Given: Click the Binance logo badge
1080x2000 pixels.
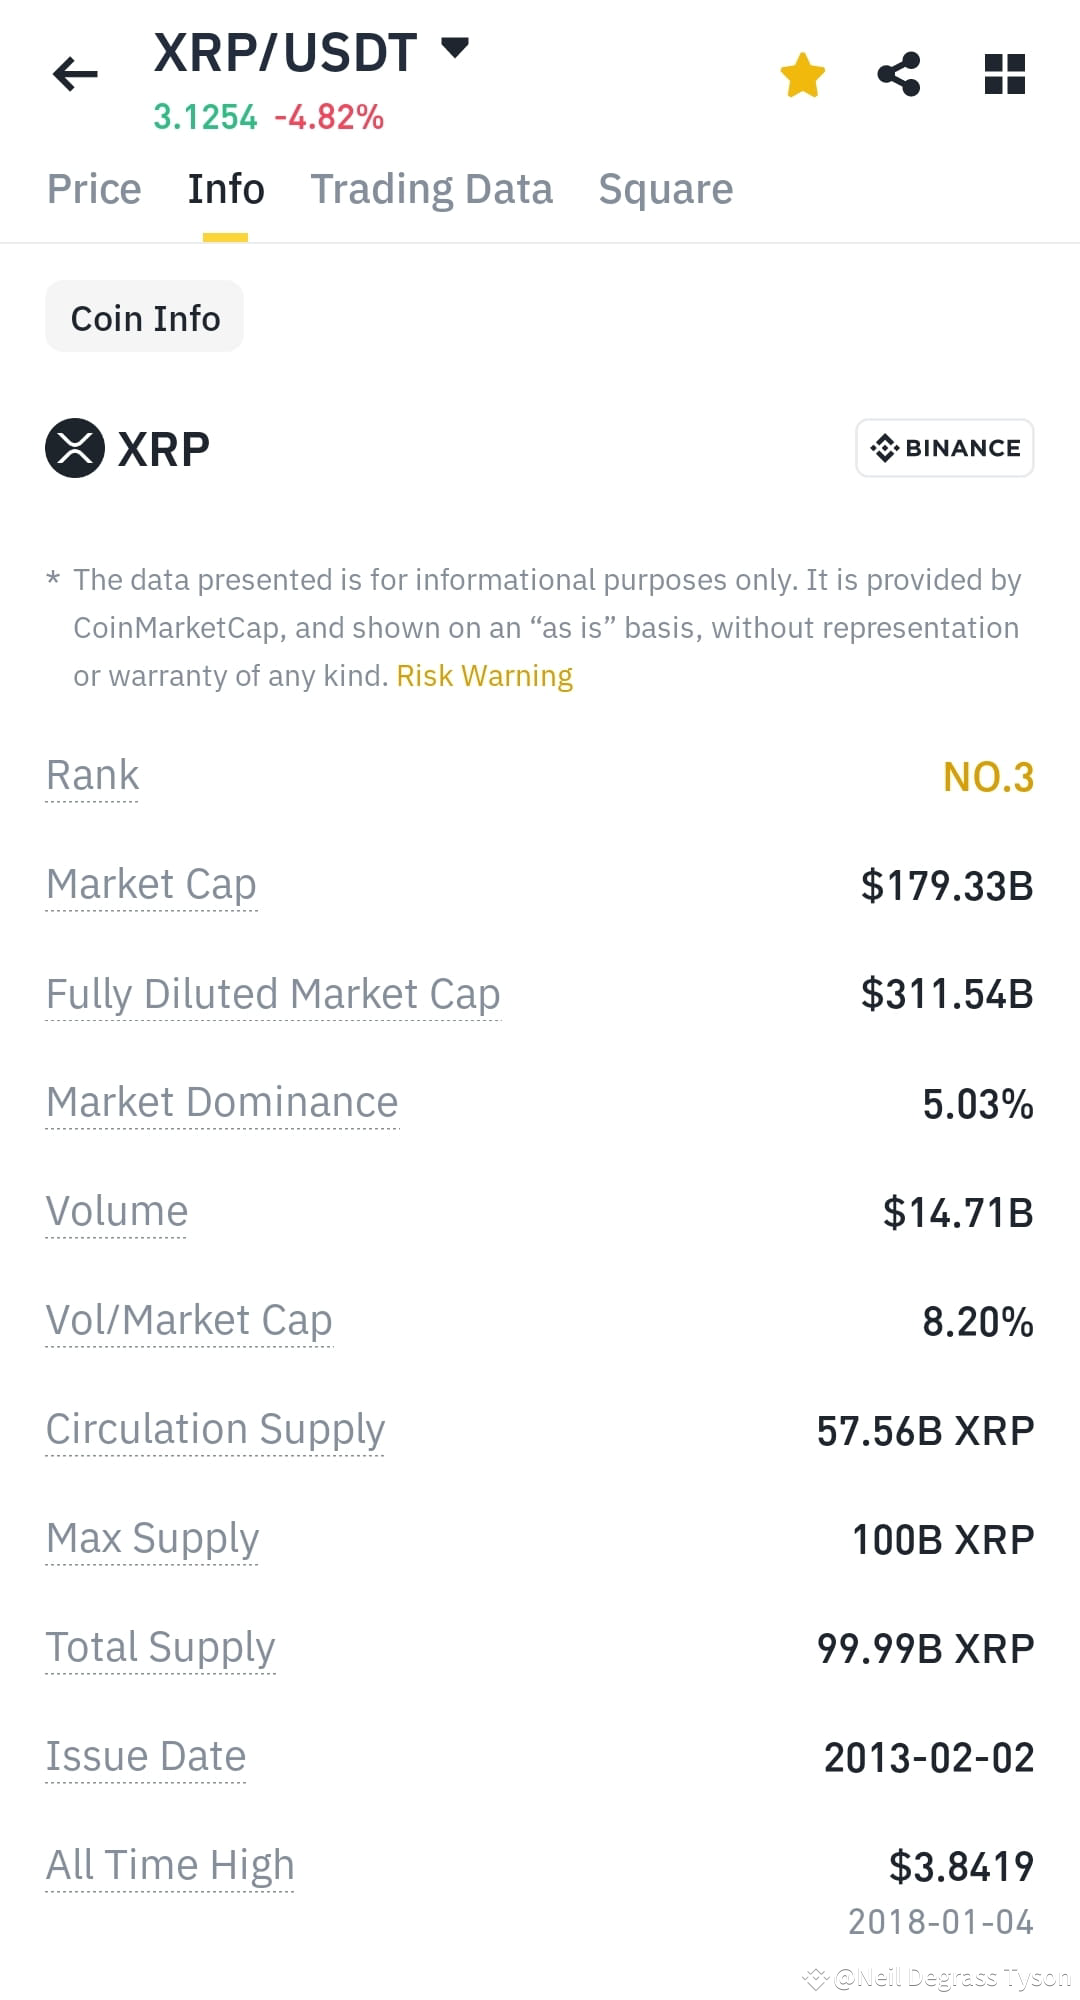Looking at the screenshot, I should point(945,448).
